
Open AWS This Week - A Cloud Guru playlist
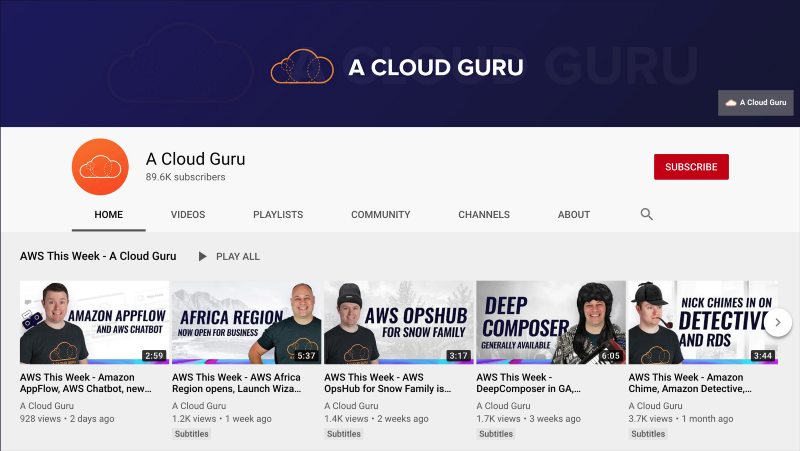(98, 256)
